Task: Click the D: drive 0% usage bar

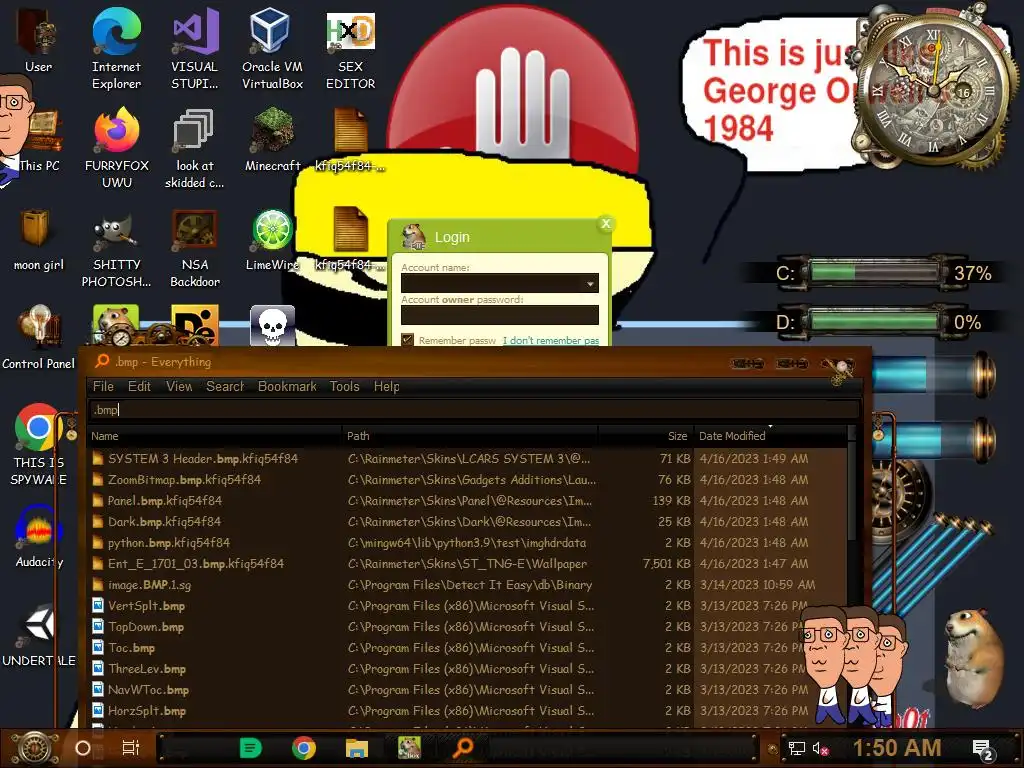Action: tap(875, 321)
